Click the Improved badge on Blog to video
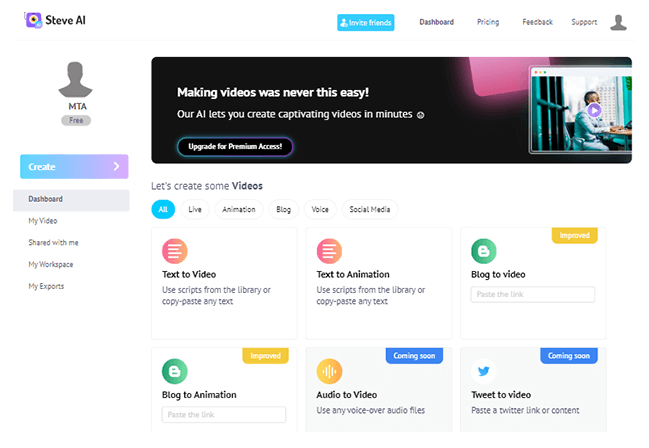The width and height of the screenshot is (649, 448). 574,235
